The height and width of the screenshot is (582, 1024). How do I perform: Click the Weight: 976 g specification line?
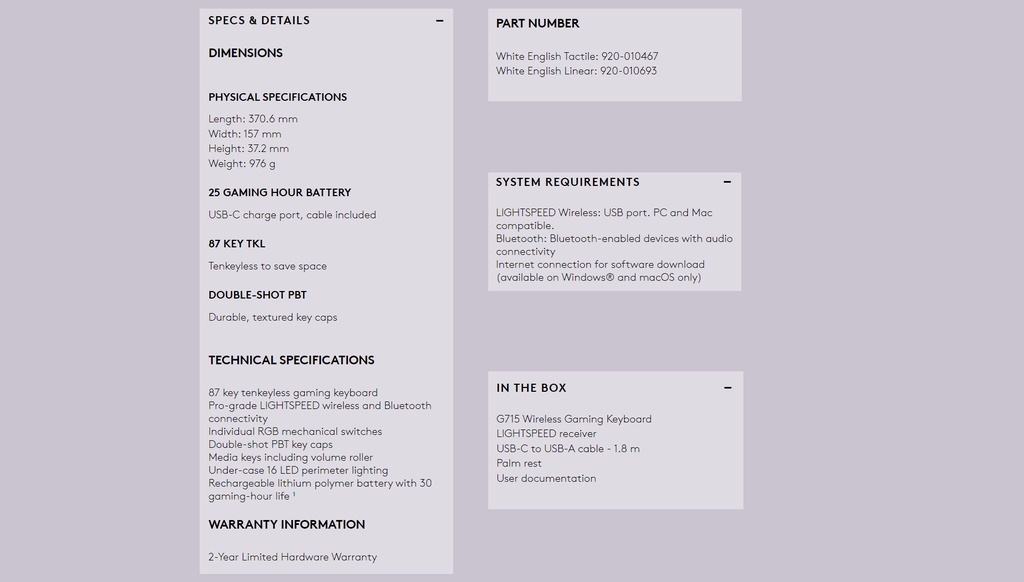[242, 164]
